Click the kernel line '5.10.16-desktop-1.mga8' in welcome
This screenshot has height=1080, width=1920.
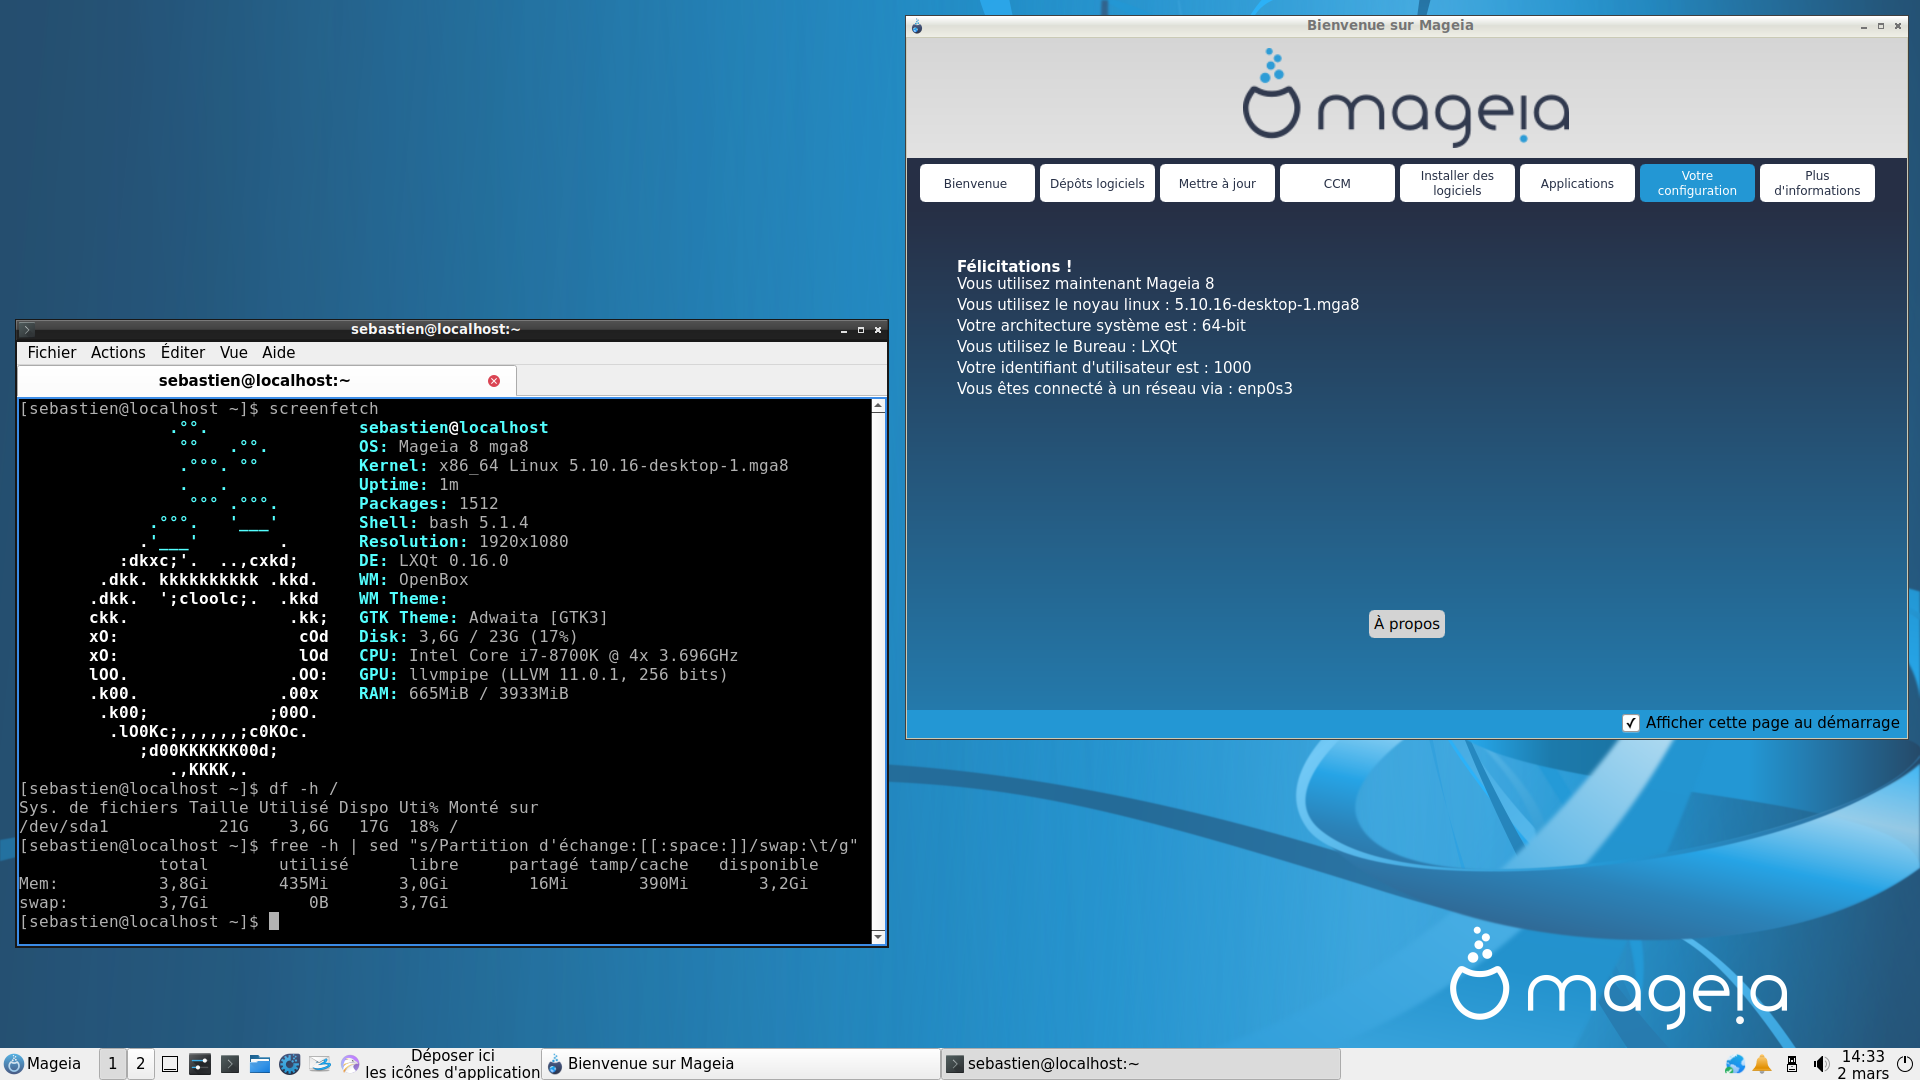[1157, 305]
